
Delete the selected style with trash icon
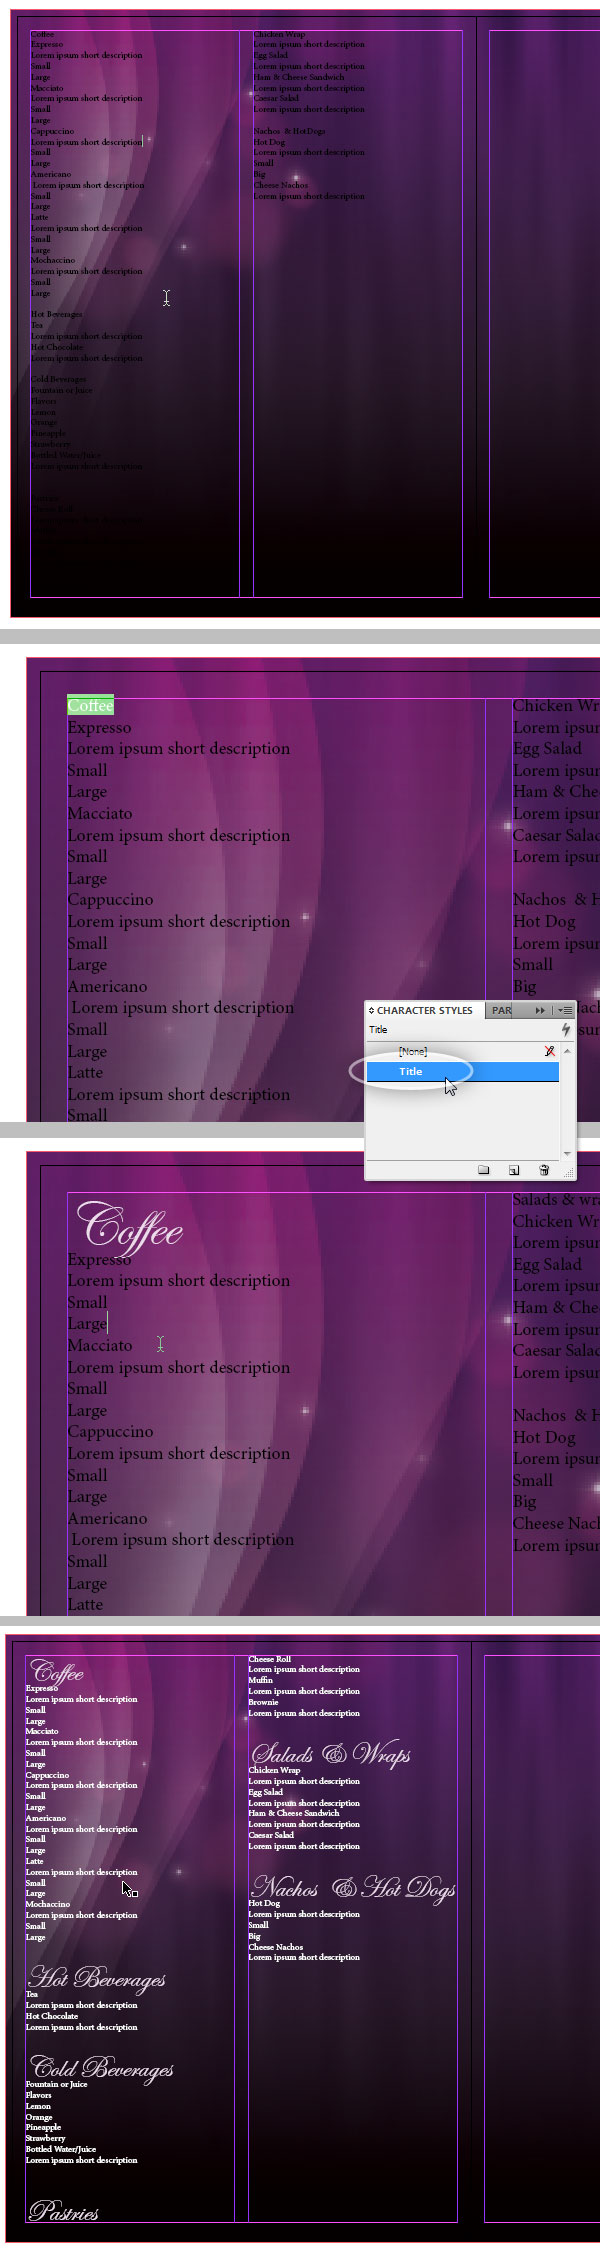tap(544, 1169)
